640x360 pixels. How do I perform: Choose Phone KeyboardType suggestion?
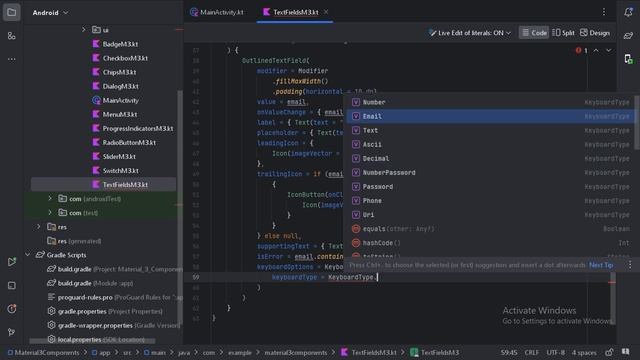coord(490,201)
